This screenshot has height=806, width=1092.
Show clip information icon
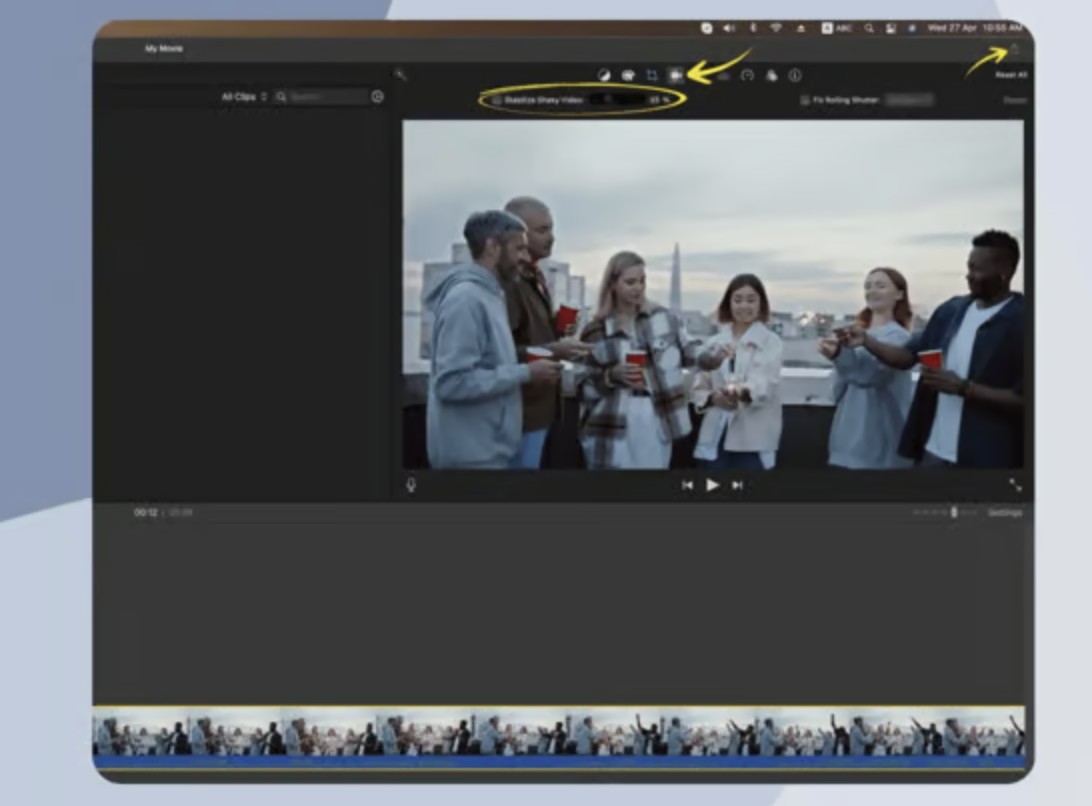795,75
